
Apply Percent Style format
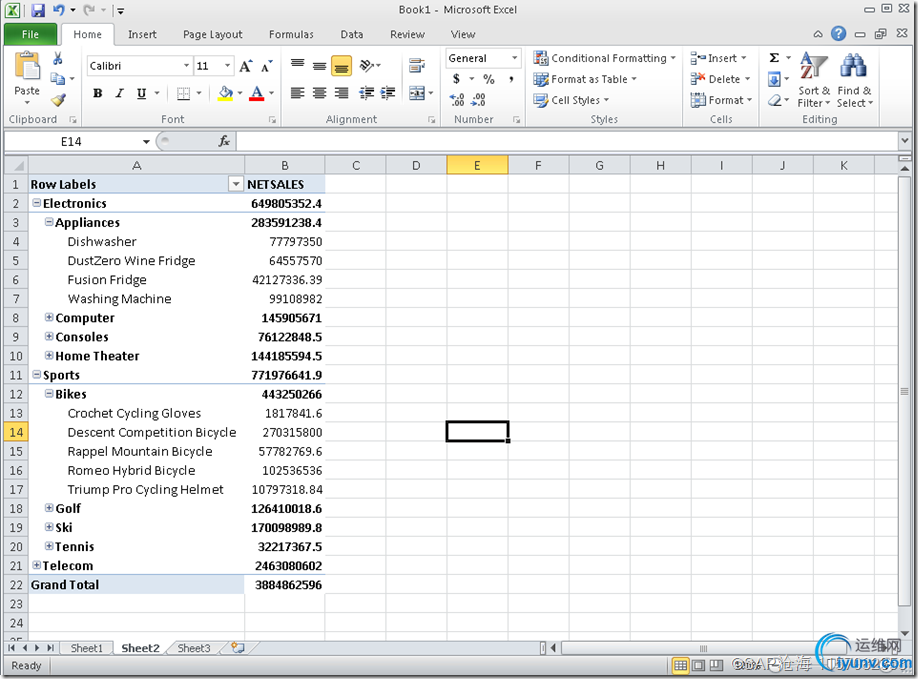click(489, 79)
